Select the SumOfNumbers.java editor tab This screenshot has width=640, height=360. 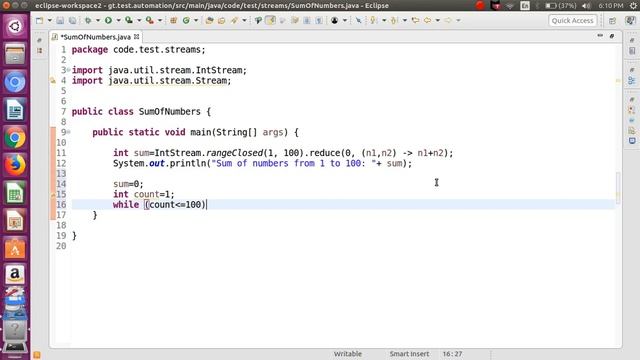(x=96, y=37)
